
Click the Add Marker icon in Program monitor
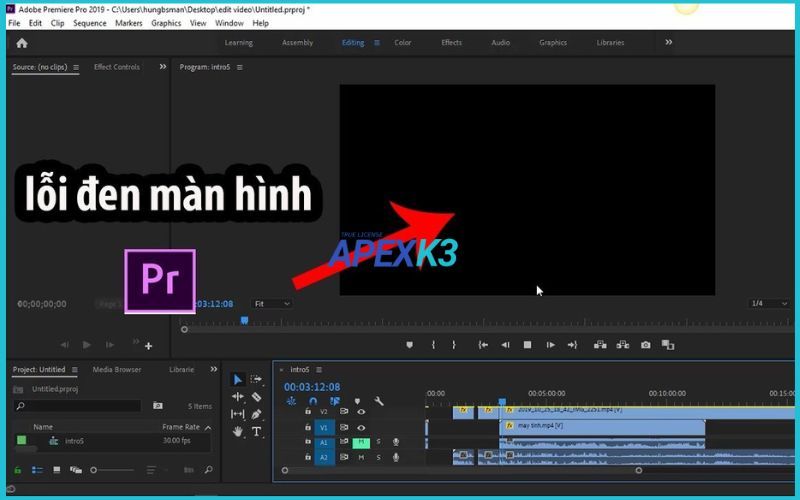click(x=409, y=345)
